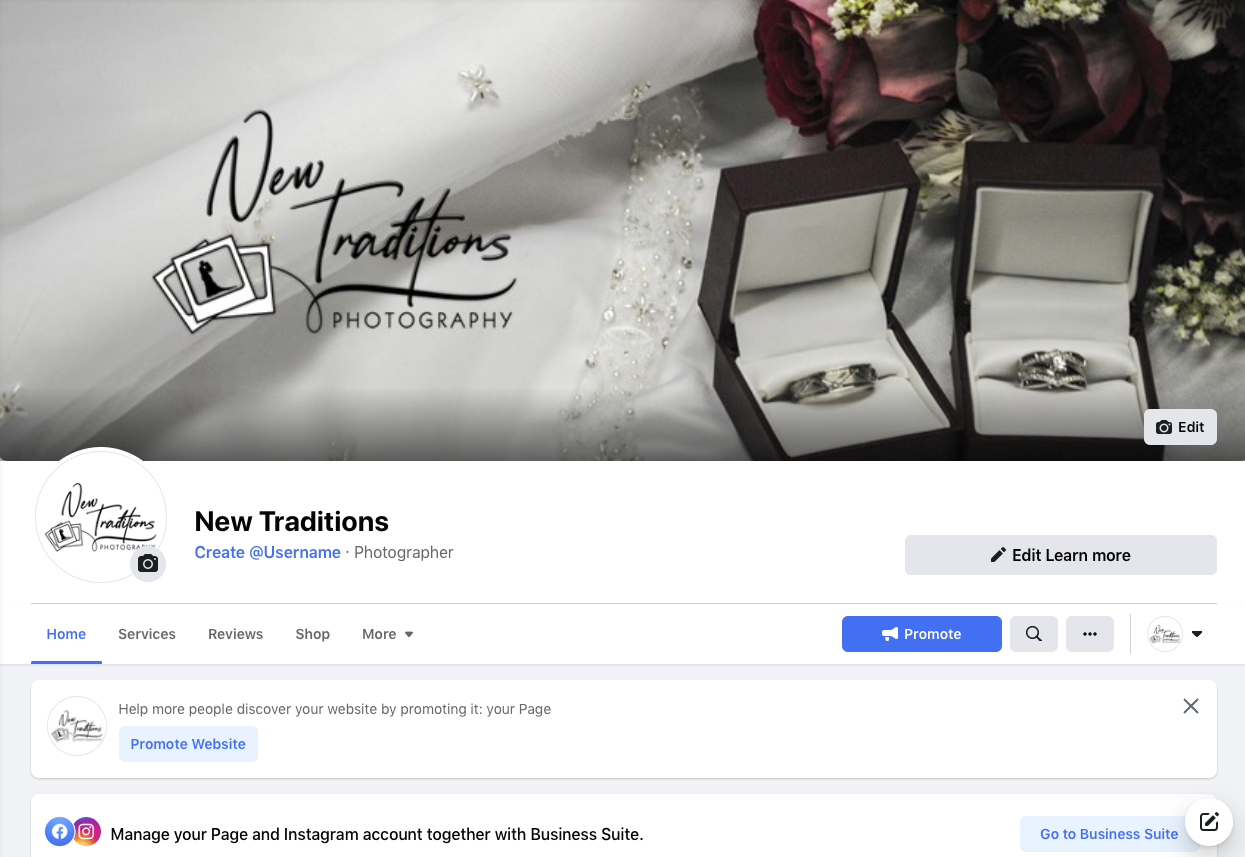Image resolution: width=1245 pixels, height=857 pixels.
Task: Click the Instagram logo icon in Business Suite banner
Action: pos(87,832)
